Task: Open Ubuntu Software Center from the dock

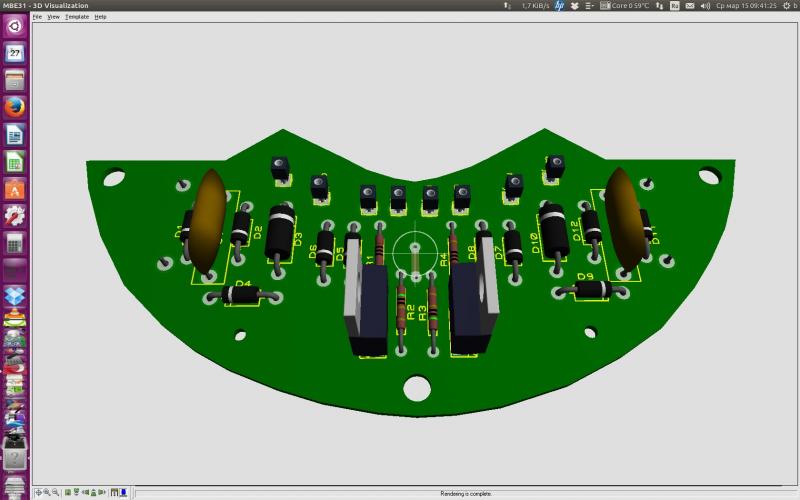Action: pyautogui.click(x=15, y=188)
